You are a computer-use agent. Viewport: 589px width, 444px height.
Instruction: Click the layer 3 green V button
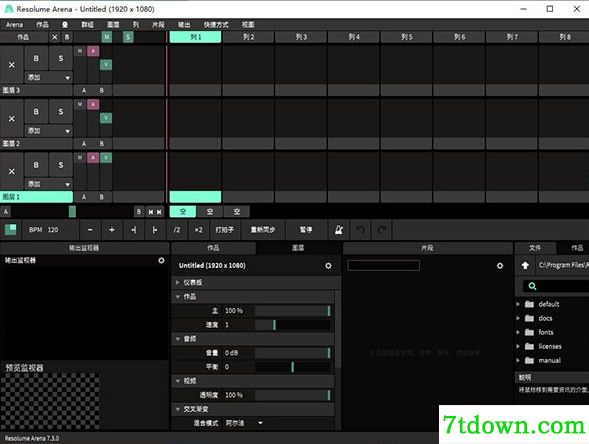(x=106, y=65)
